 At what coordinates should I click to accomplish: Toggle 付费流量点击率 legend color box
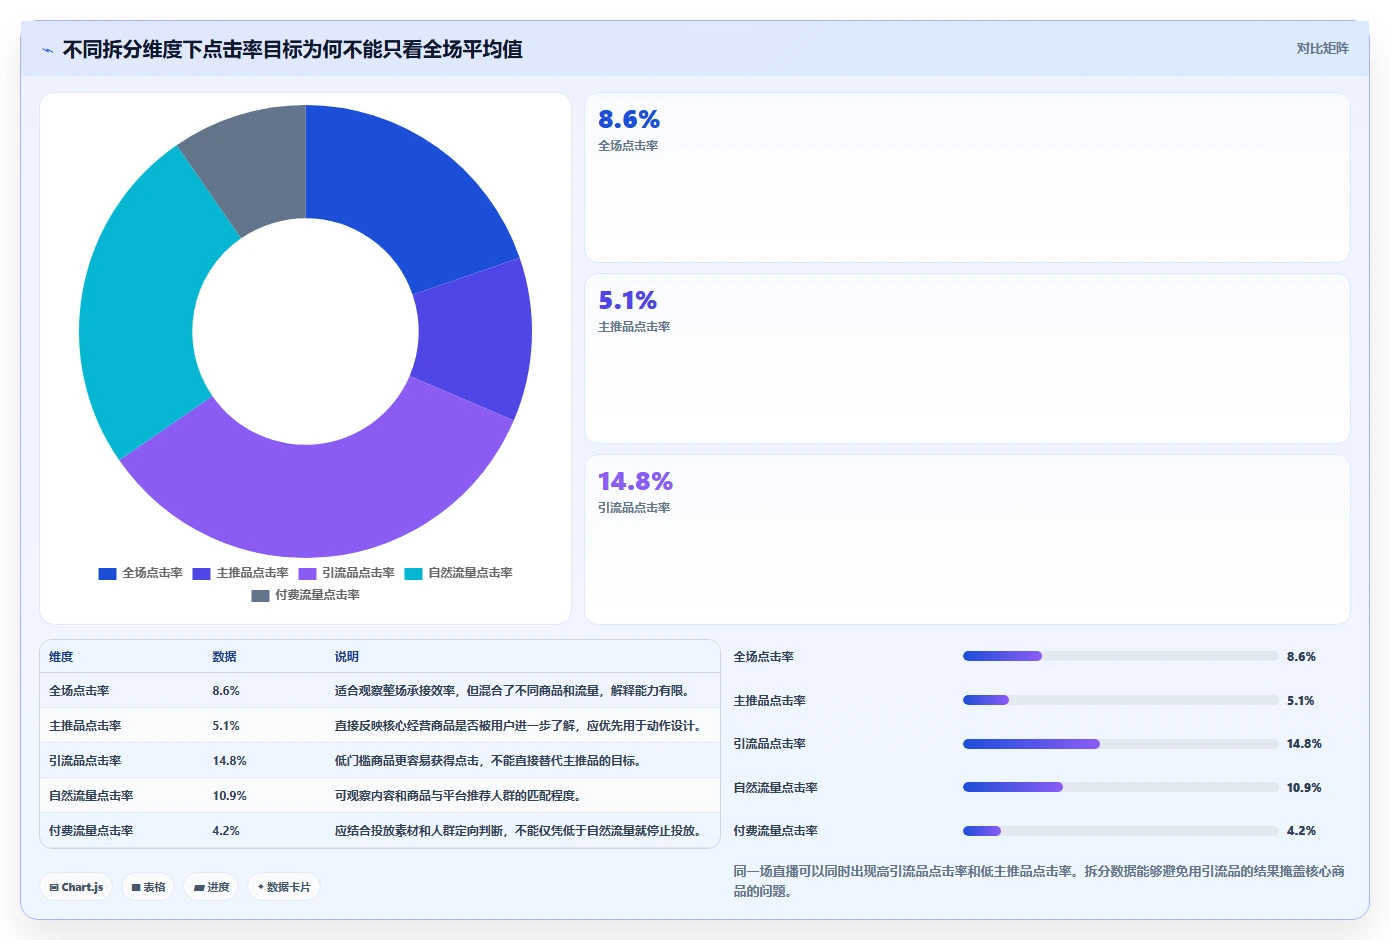(x=260, y=595)
